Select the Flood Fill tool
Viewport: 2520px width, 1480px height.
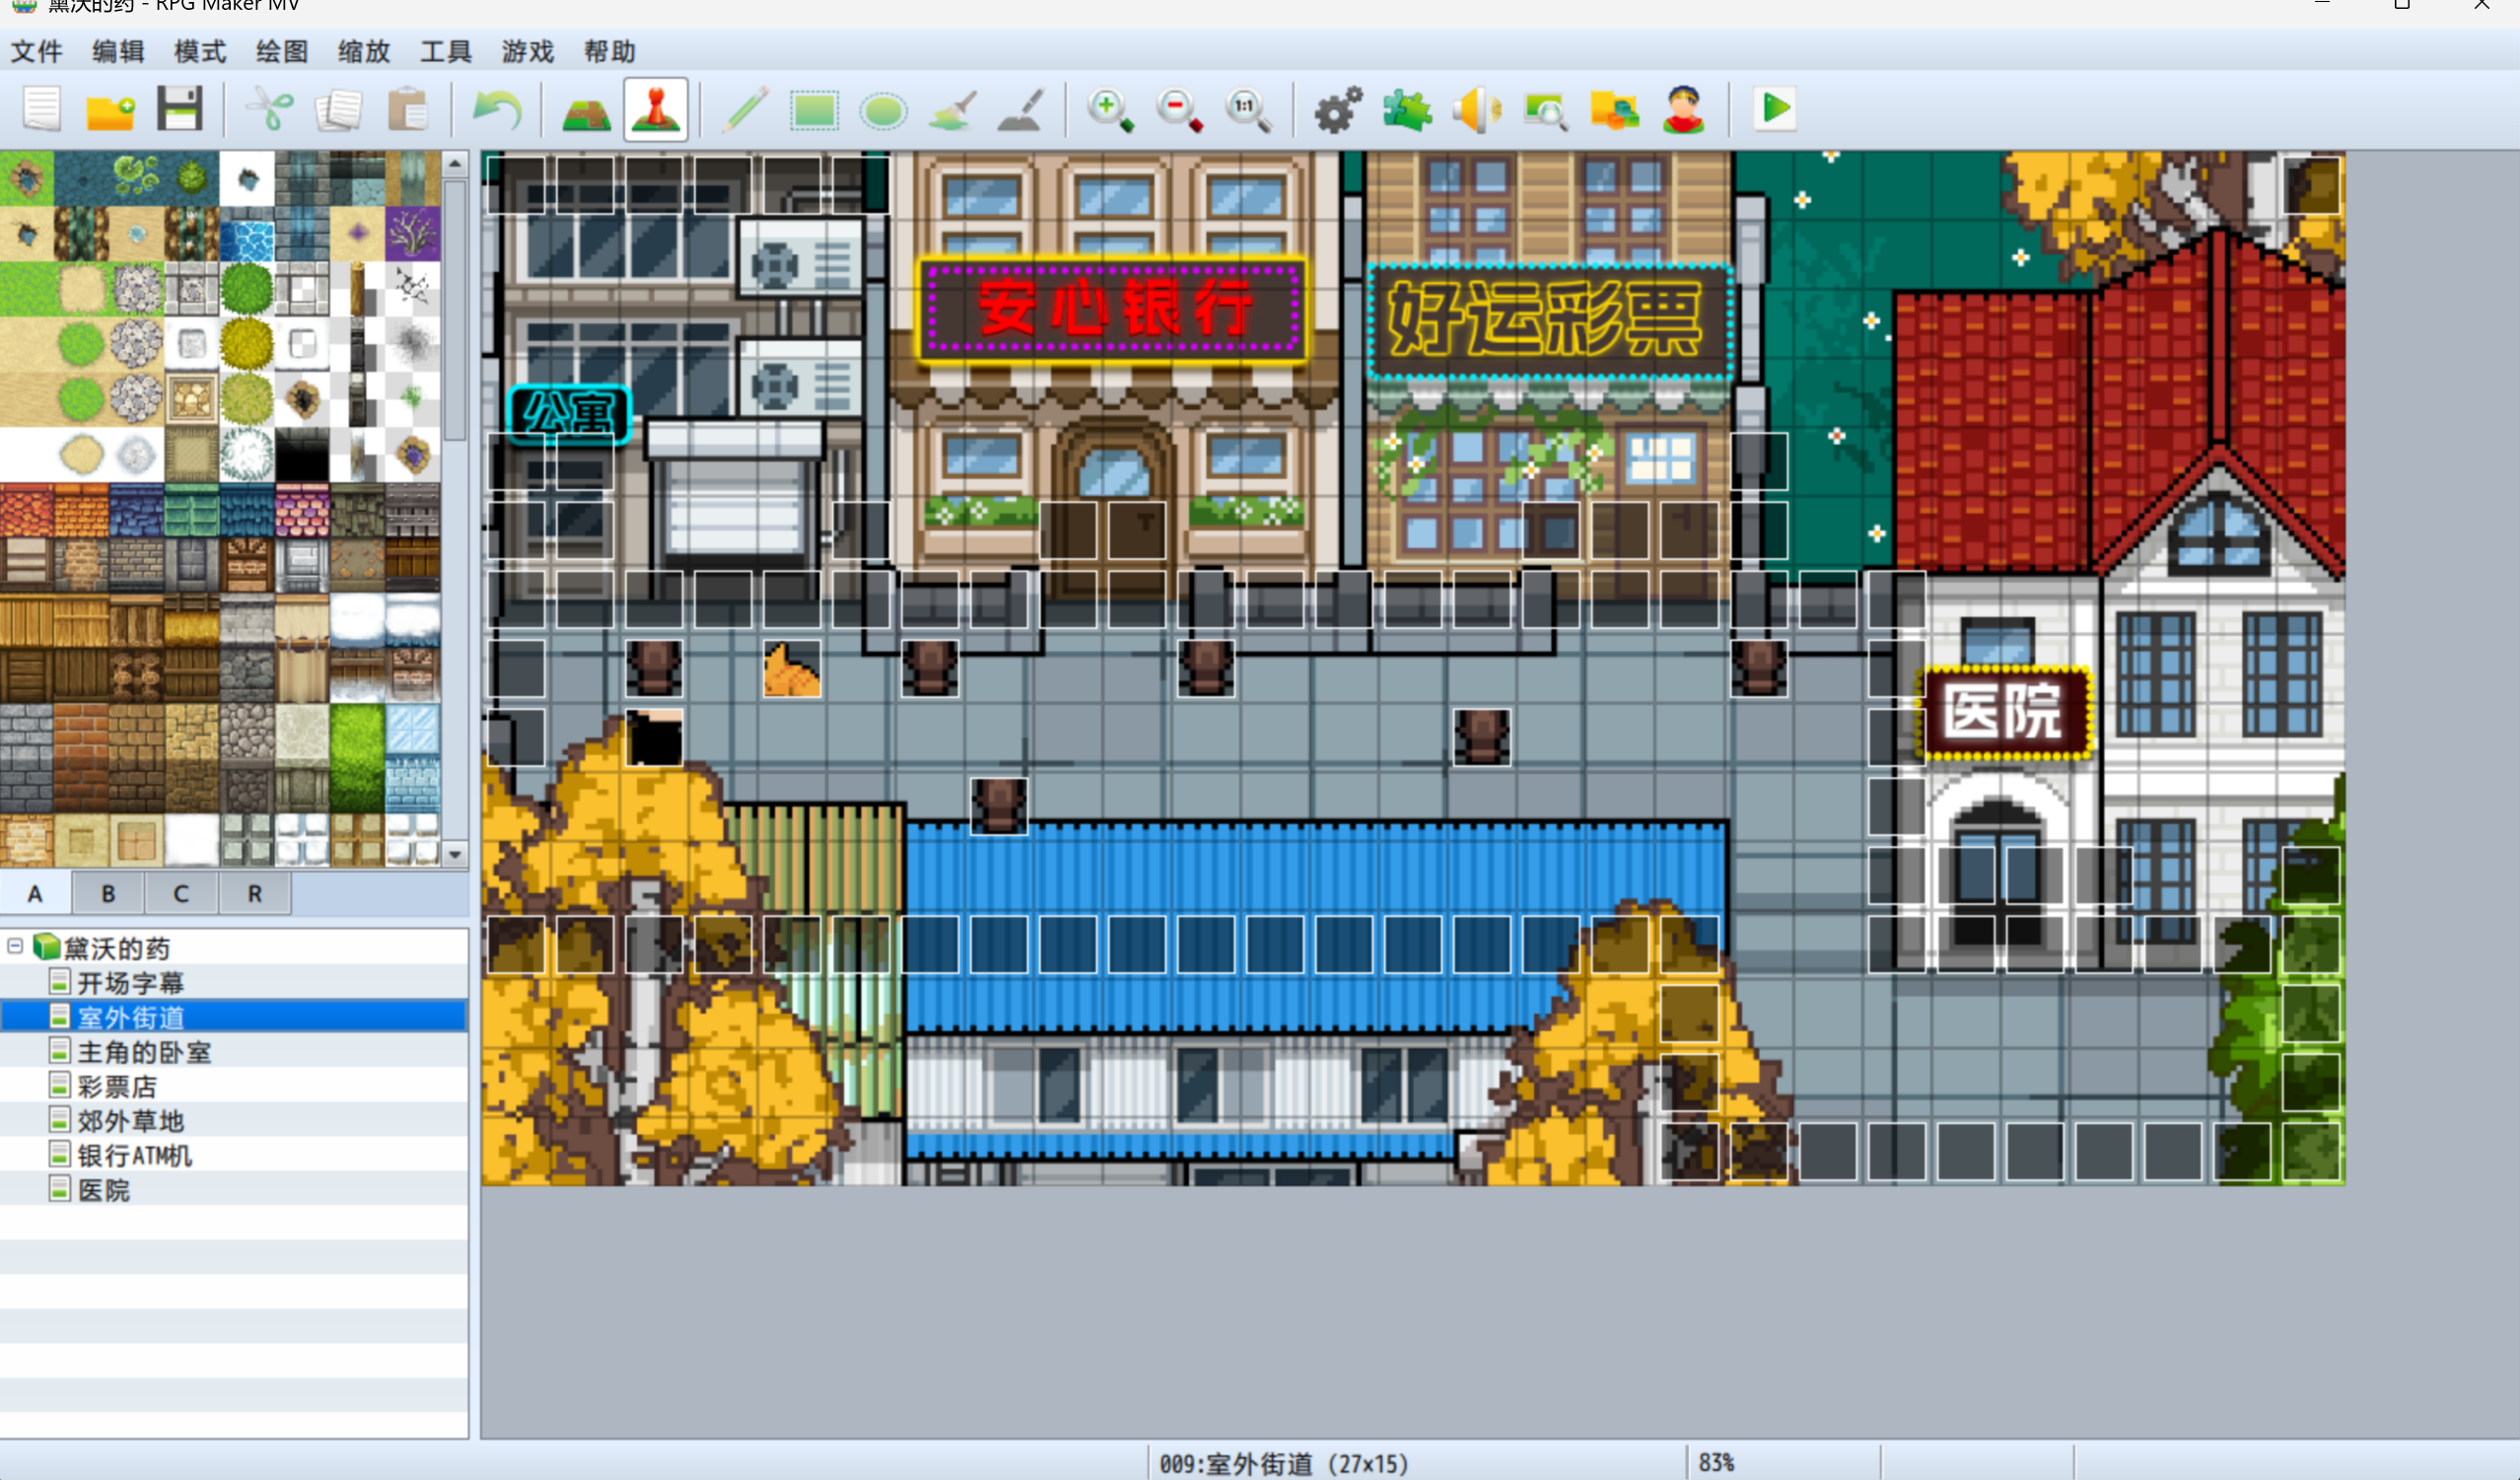pos(952,109)
